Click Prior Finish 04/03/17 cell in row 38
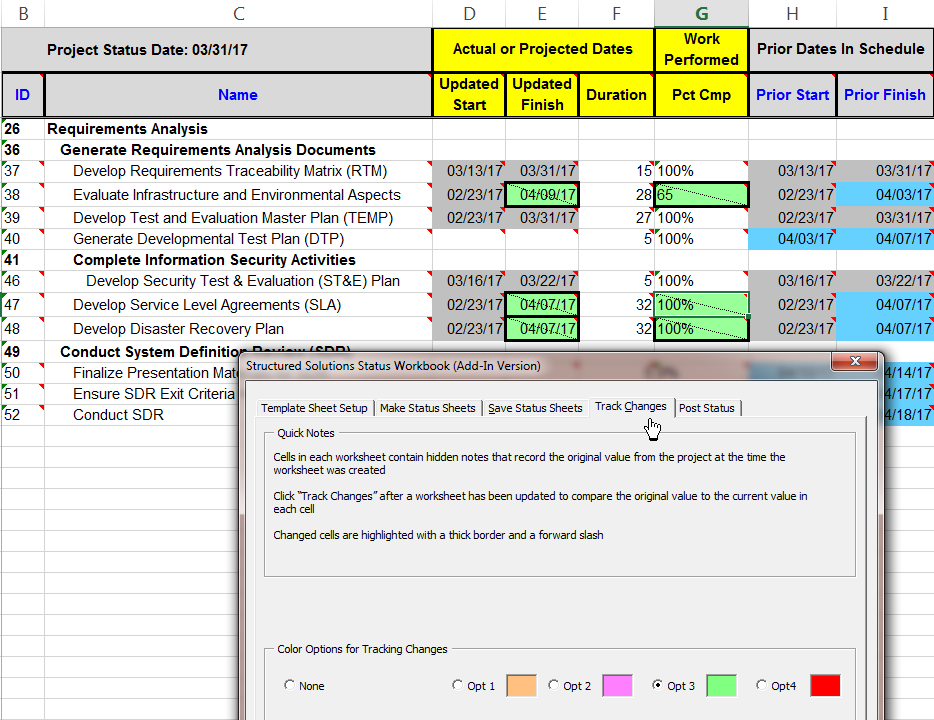Viewport: 934px width, 720px height. 885,195
